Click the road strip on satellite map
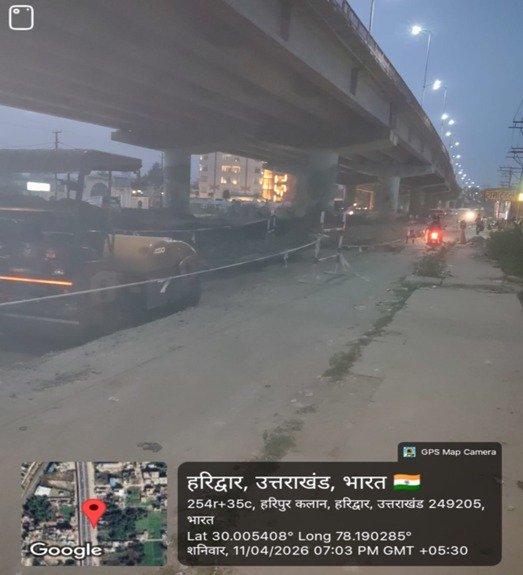 (84, 513)
